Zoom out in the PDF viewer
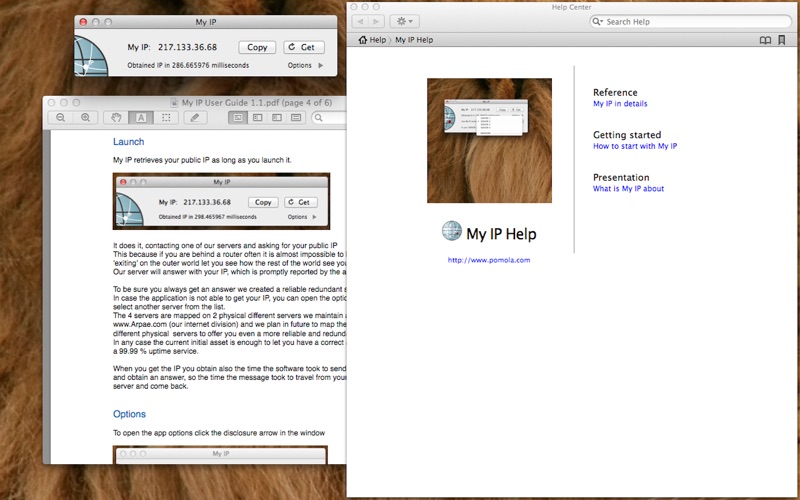The image size is (800, 500). [61, 118]
